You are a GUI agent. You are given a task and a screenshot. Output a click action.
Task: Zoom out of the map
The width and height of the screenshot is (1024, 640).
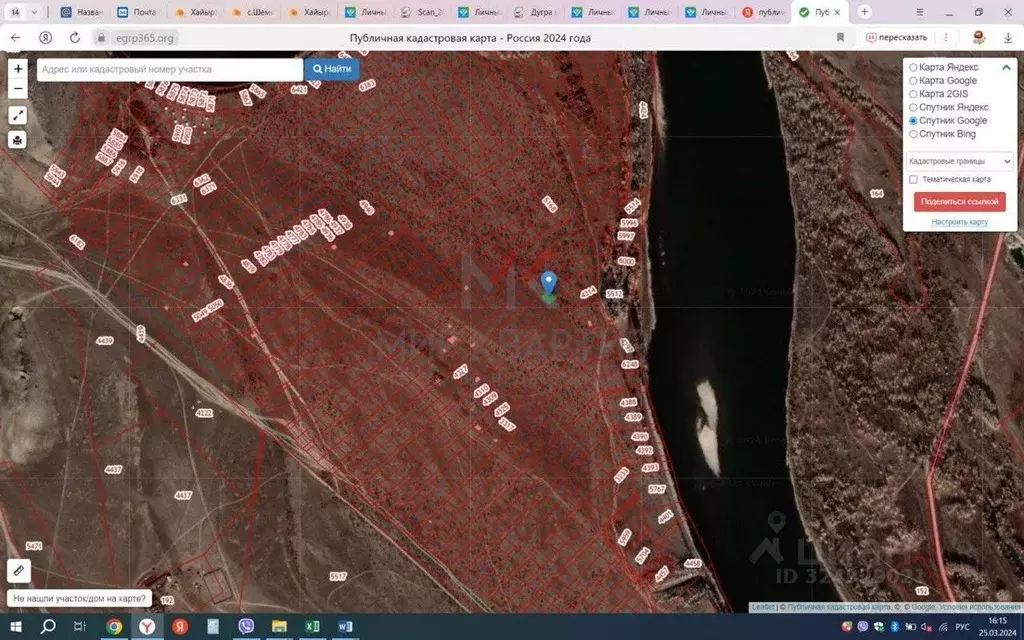tap(18, 89)
